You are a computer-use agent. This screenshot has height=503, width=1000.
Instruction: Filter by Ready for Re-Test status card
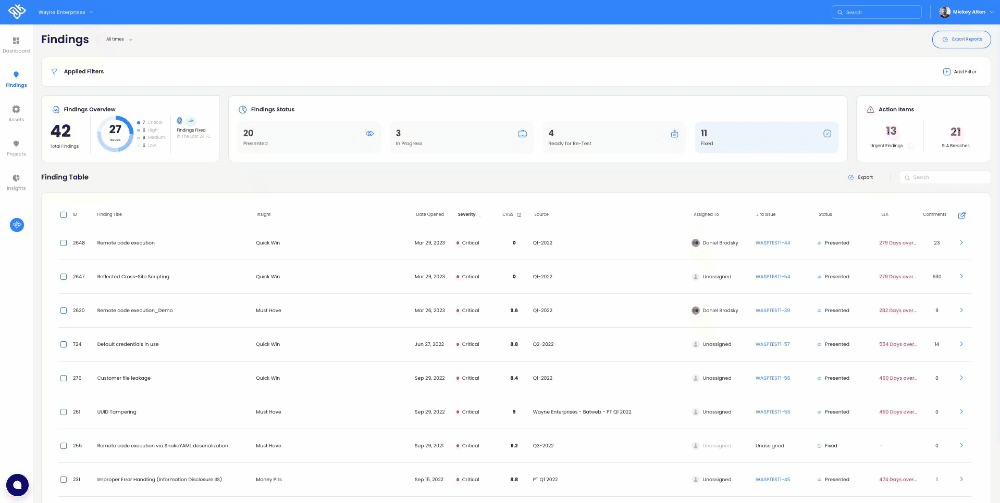click(x=614, y=137)
